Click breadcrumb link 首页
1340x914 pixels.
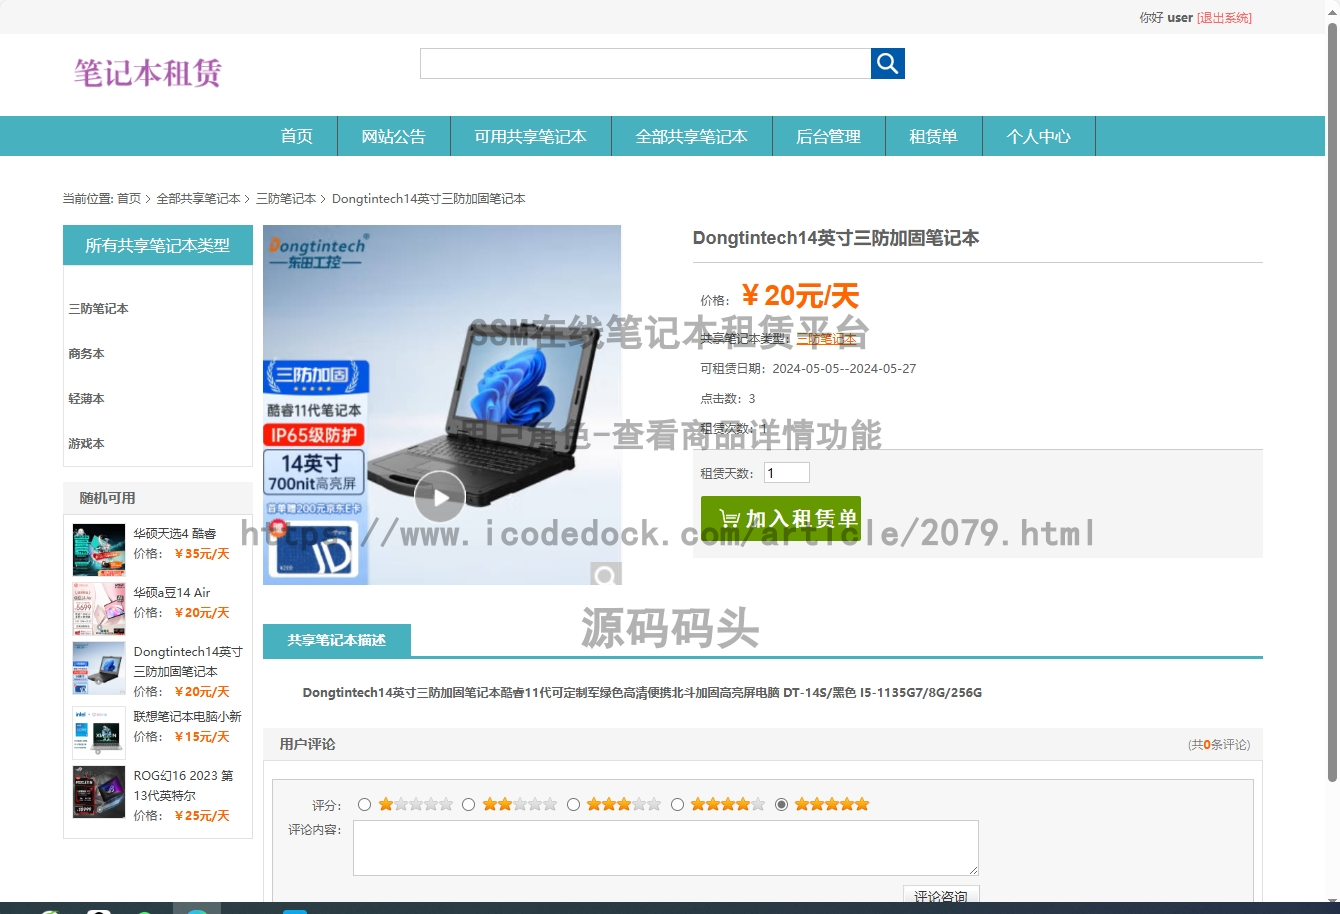pos(129,199)
